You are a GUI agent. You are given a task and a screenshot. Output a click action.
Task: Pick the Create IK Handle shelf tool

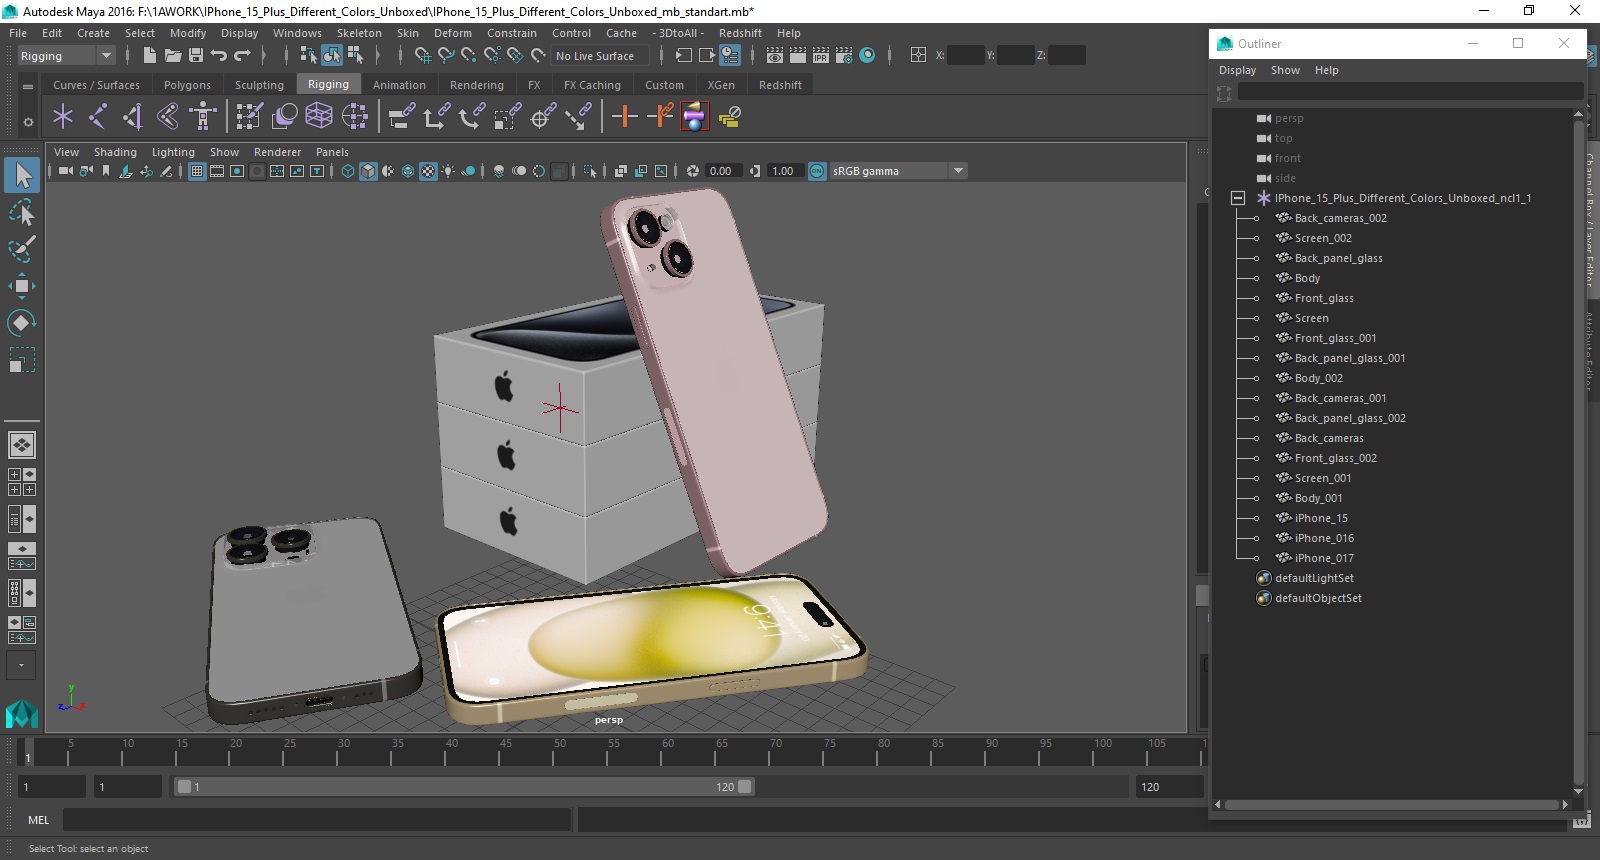coord(133,117)
